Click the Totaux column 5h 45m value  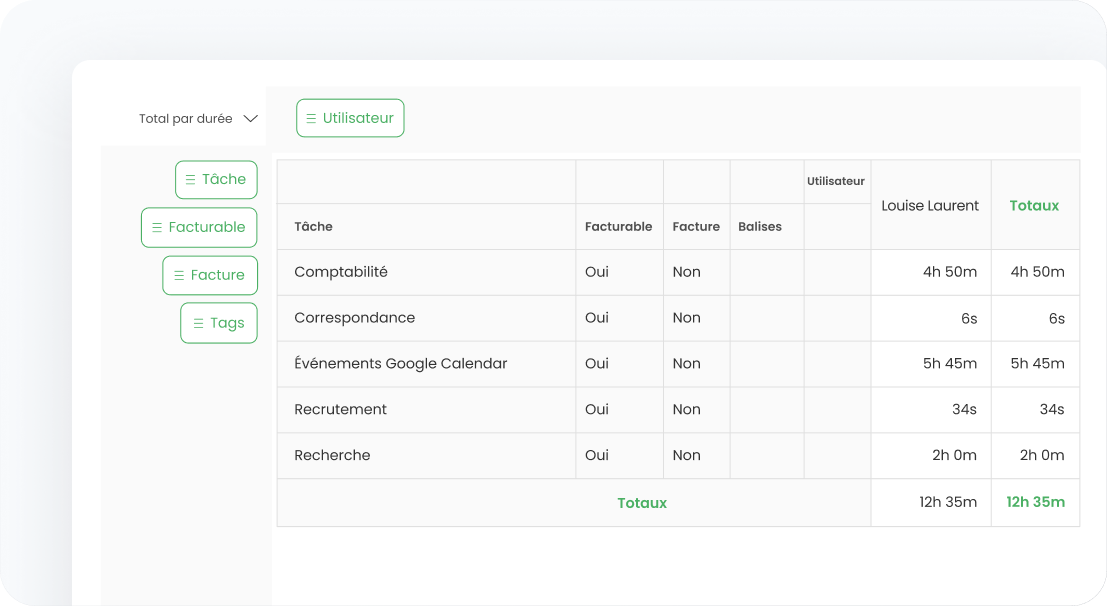(1037, 364)
